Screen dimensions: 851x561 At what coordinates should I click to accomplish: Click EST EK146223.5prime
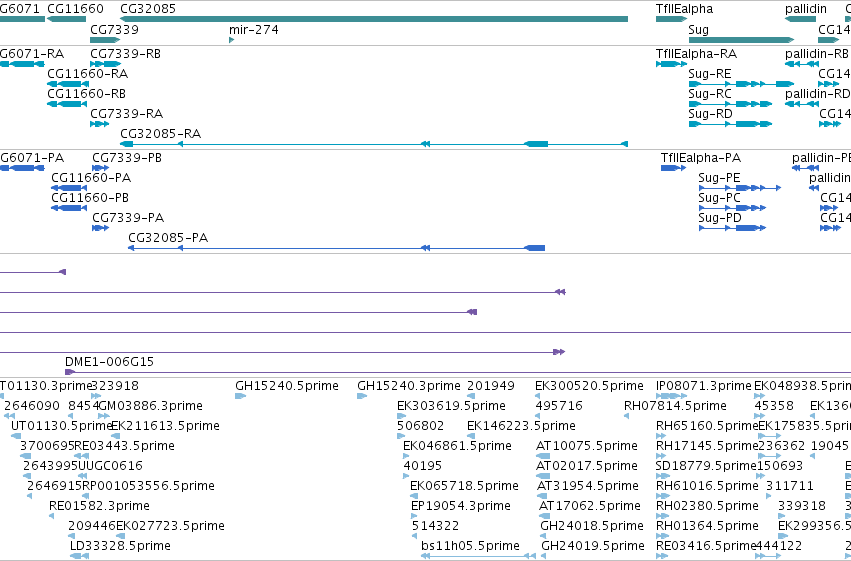tap(521, 426)
